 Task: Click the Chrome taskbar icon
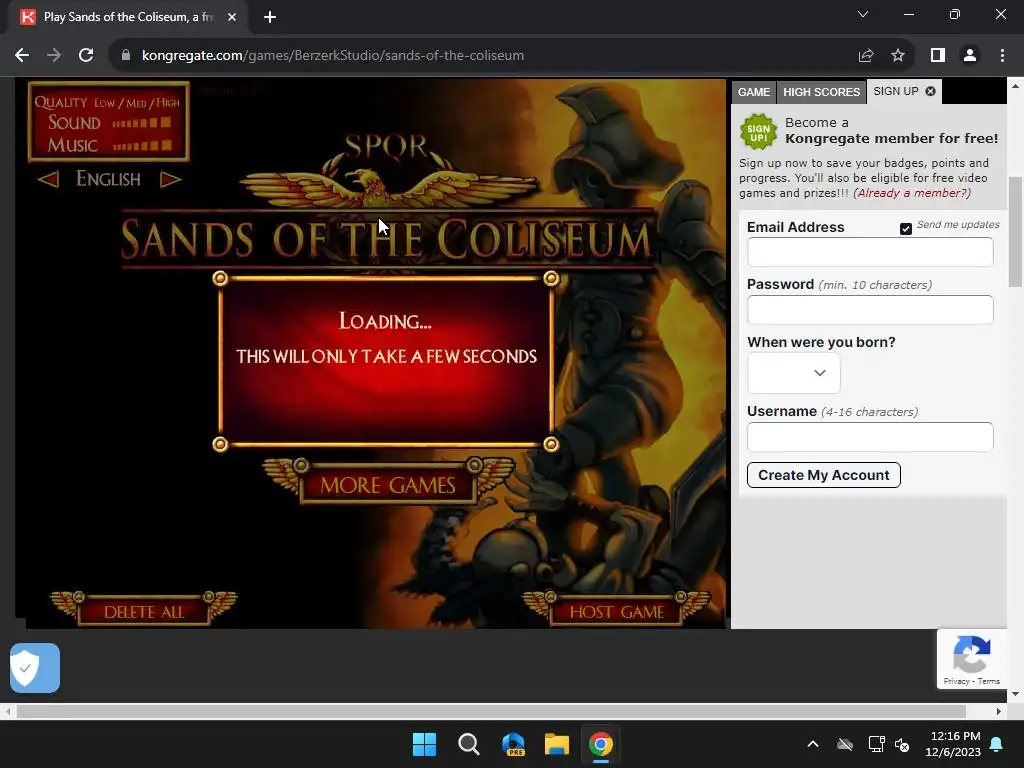pos(601,744)
